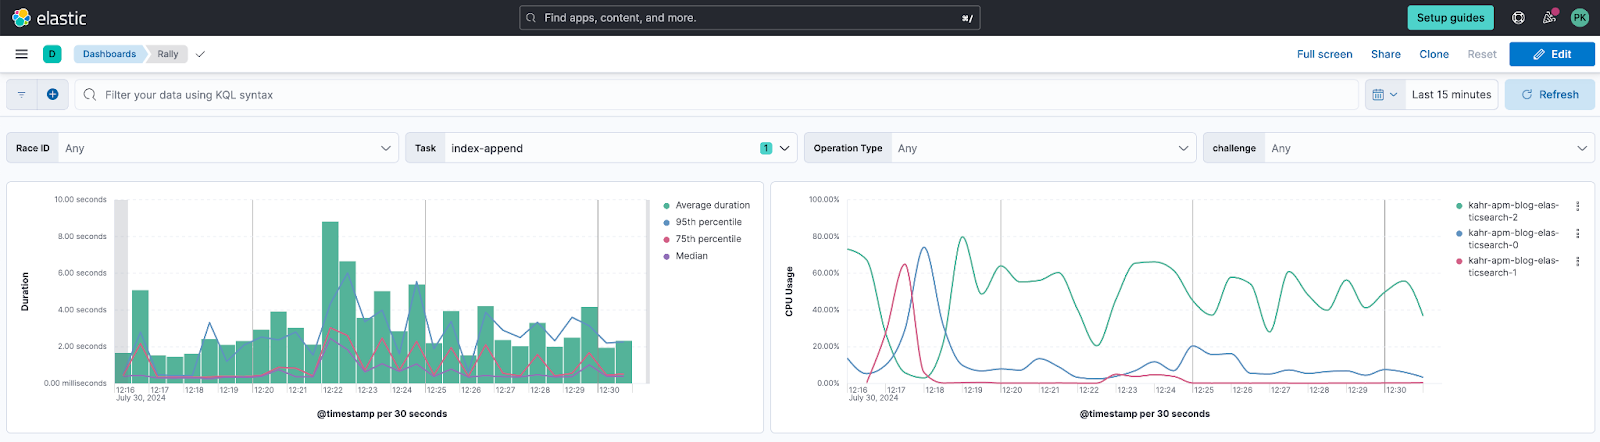The image size is (1600, 442).
Task: Open the newsfeed notifications icon
Action: pos(1549,18)
